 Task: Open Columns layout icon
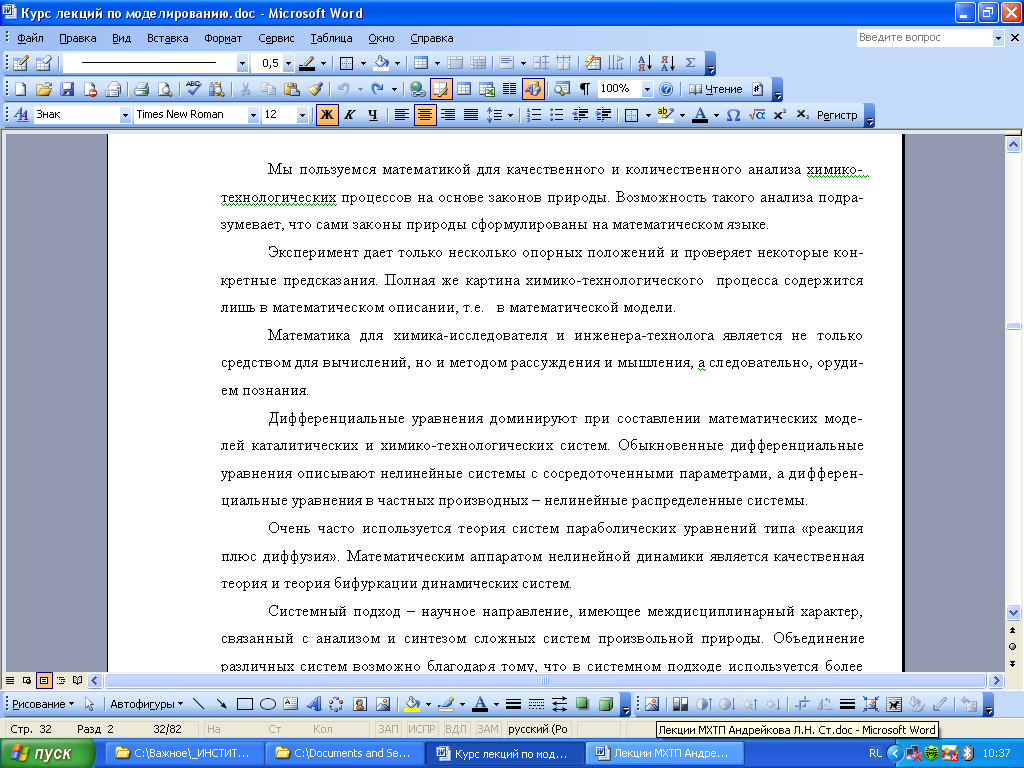(509, 89)
